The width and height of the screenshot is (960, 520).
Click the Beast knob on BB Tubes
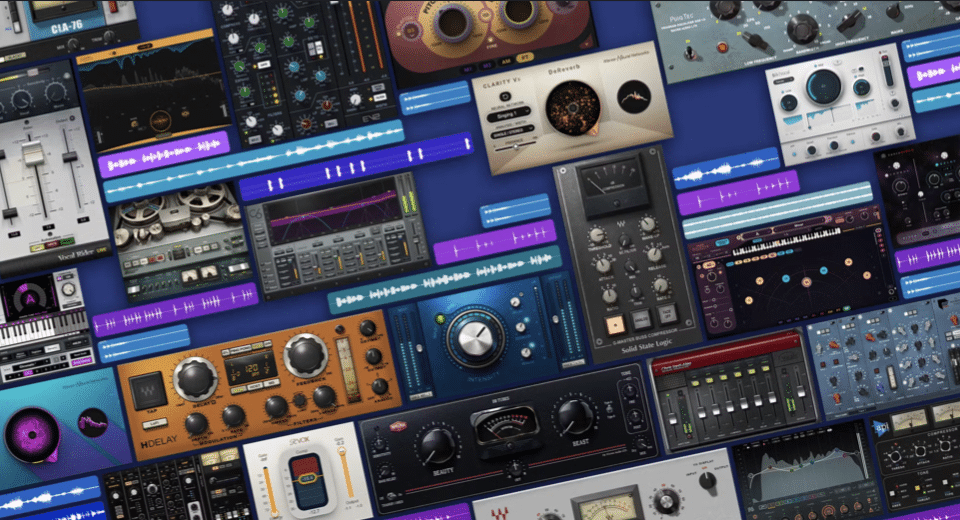point(574,416)
